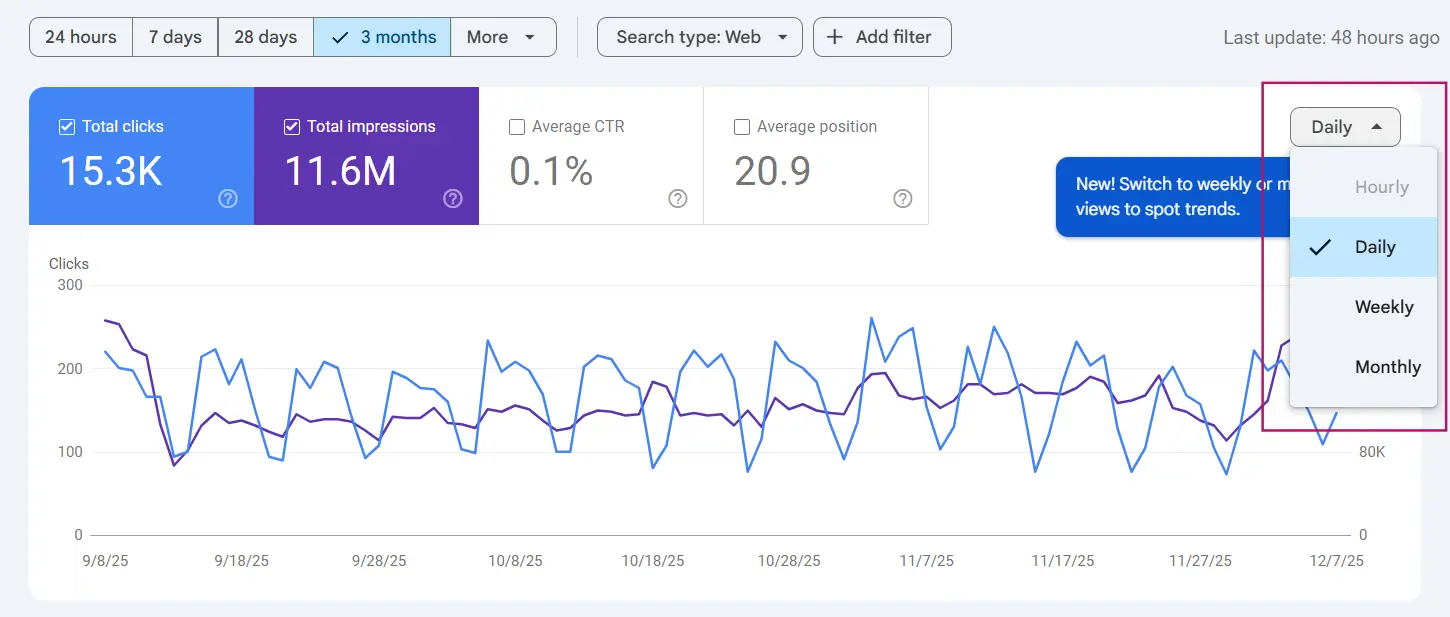Switch to the 7 days date range
The width and height of the screenshot is (1450, 617).
(x=174, y=37)
